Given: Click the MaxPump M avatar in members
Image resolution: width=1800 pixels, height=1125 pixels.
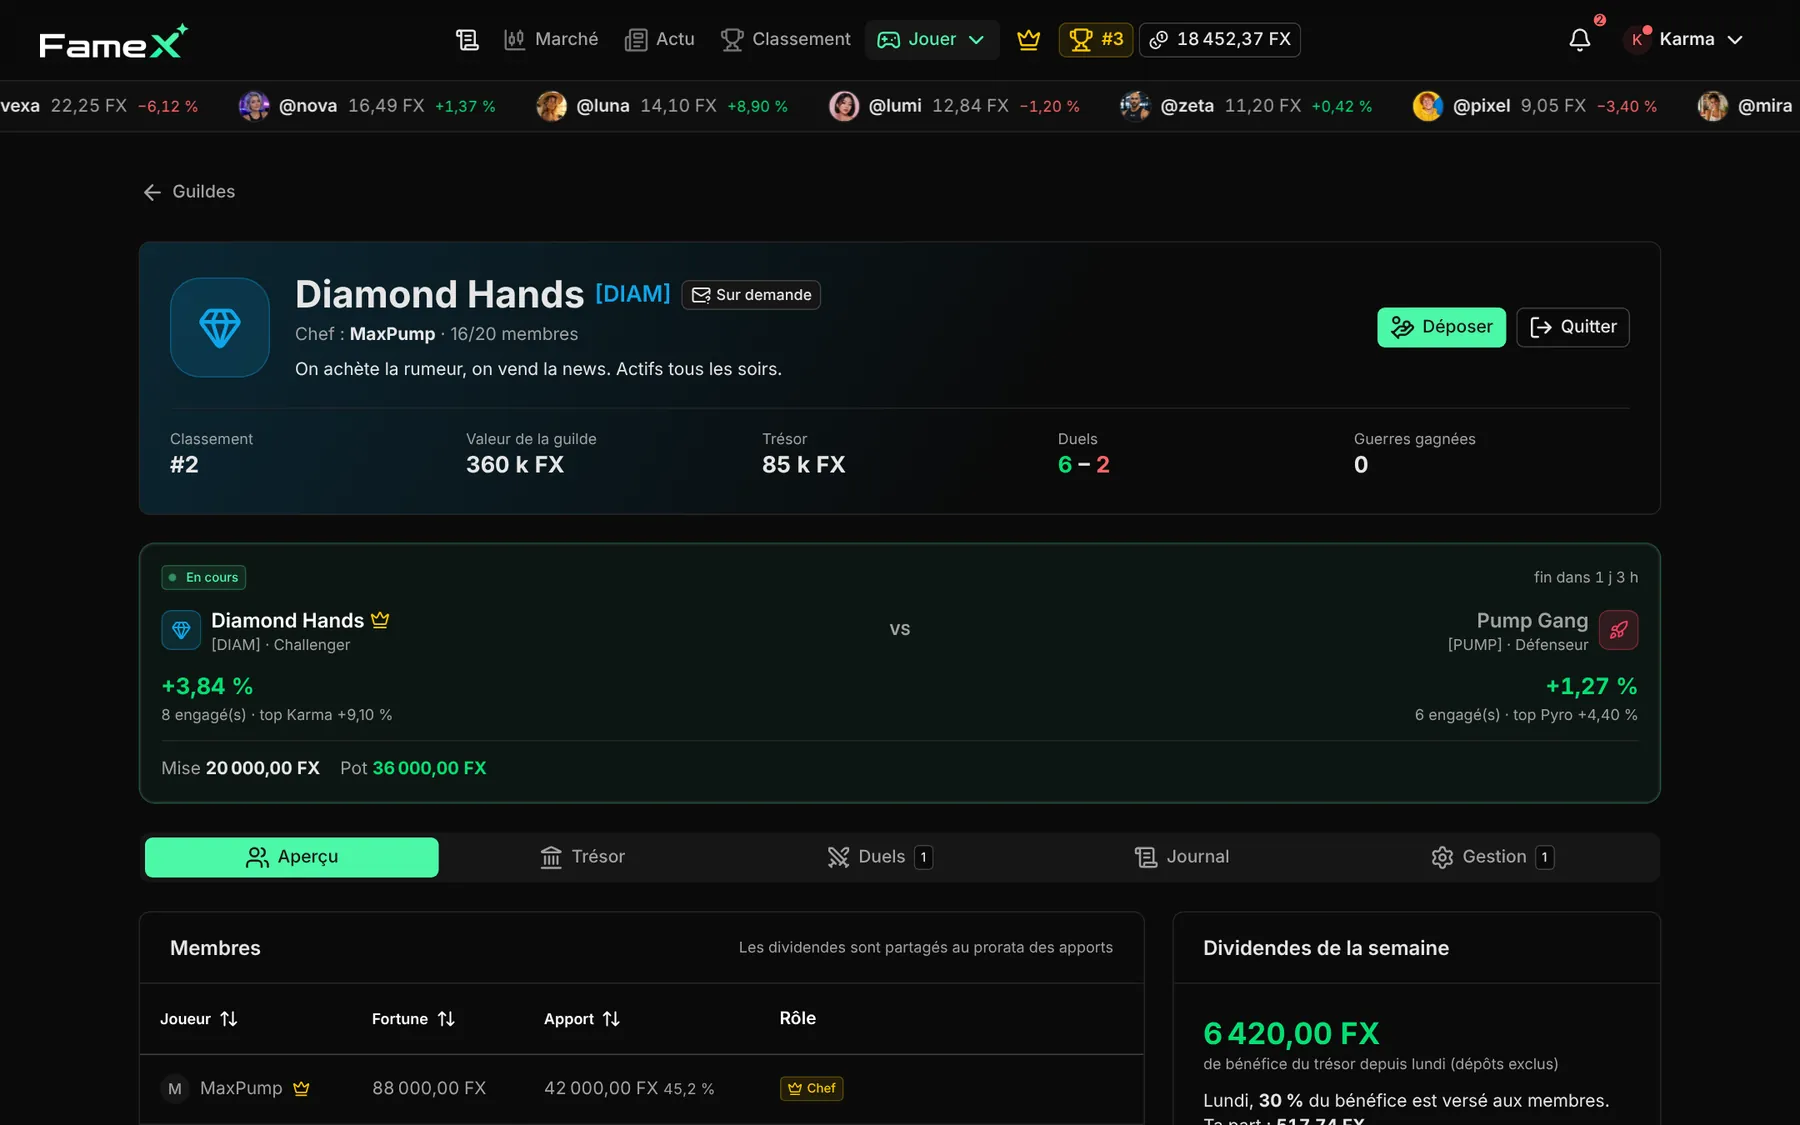Looking at the screenshot, I should point(175,1088).
